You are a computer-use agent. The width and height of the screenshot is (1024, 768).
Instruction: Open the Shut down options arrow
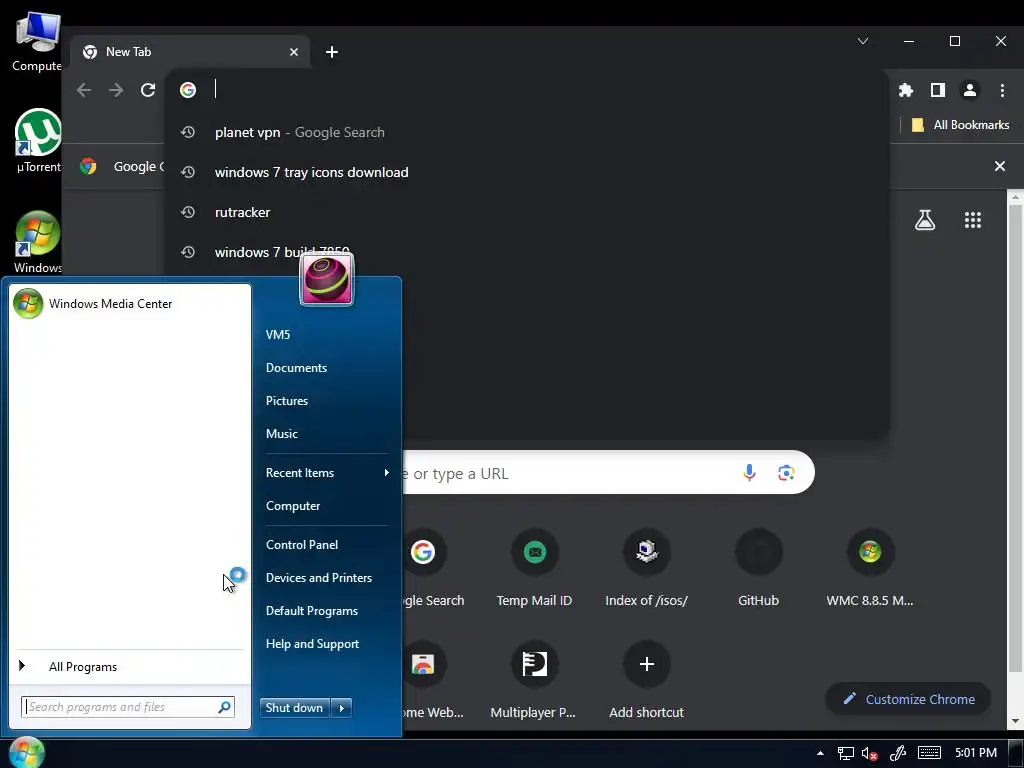[342, 708]
